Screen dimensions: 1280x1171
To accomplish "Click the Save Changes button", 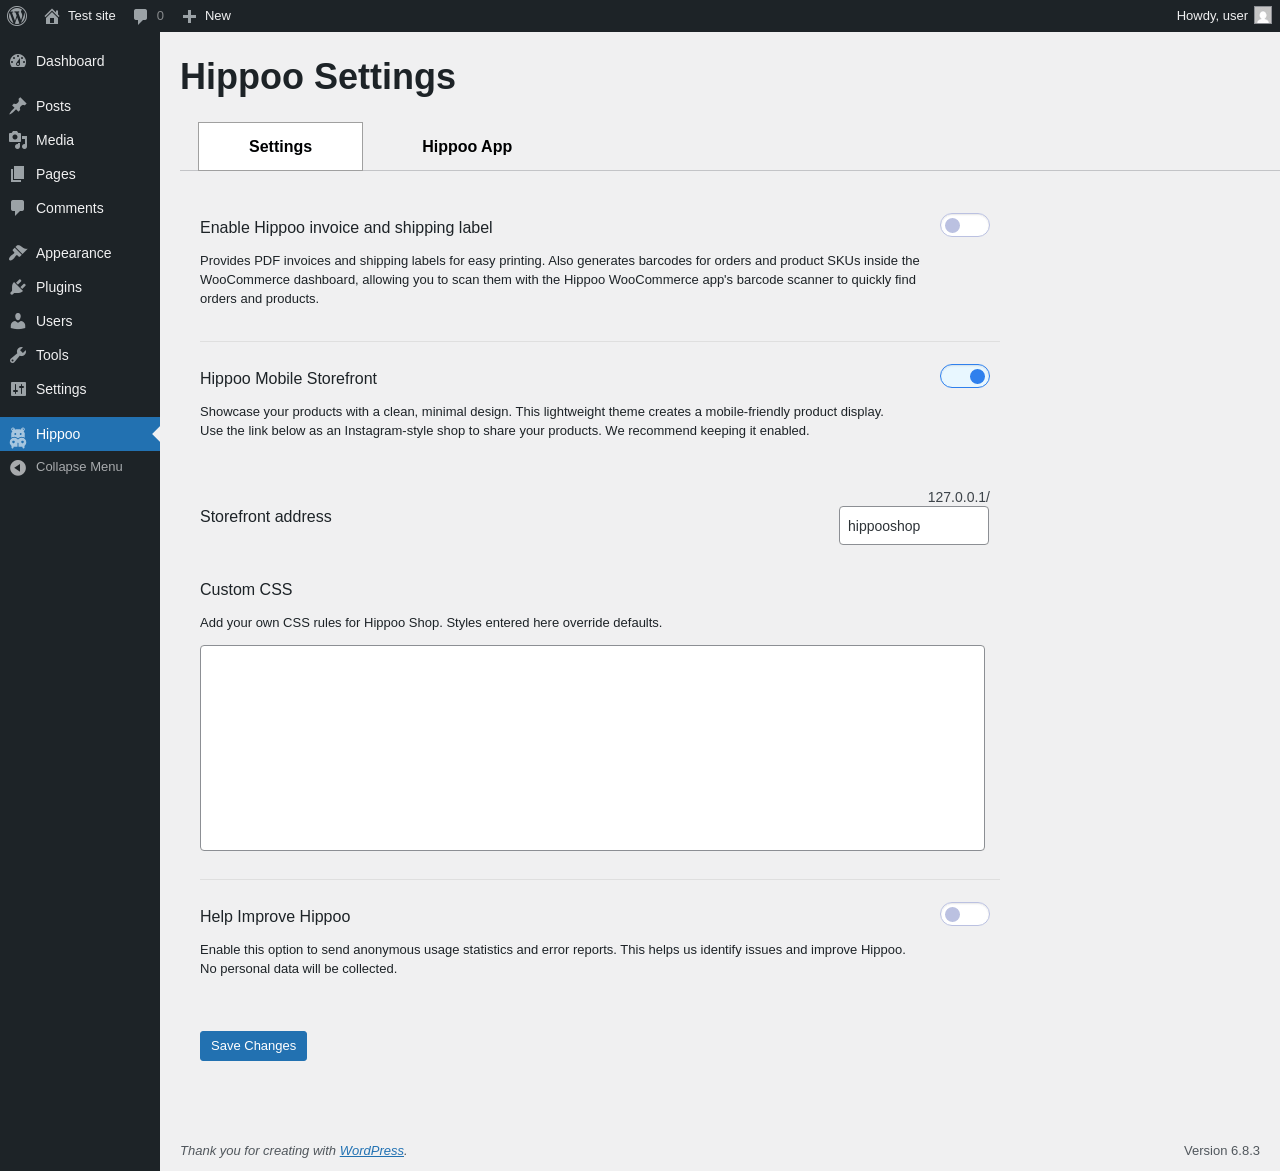I will coord(253,1046).
